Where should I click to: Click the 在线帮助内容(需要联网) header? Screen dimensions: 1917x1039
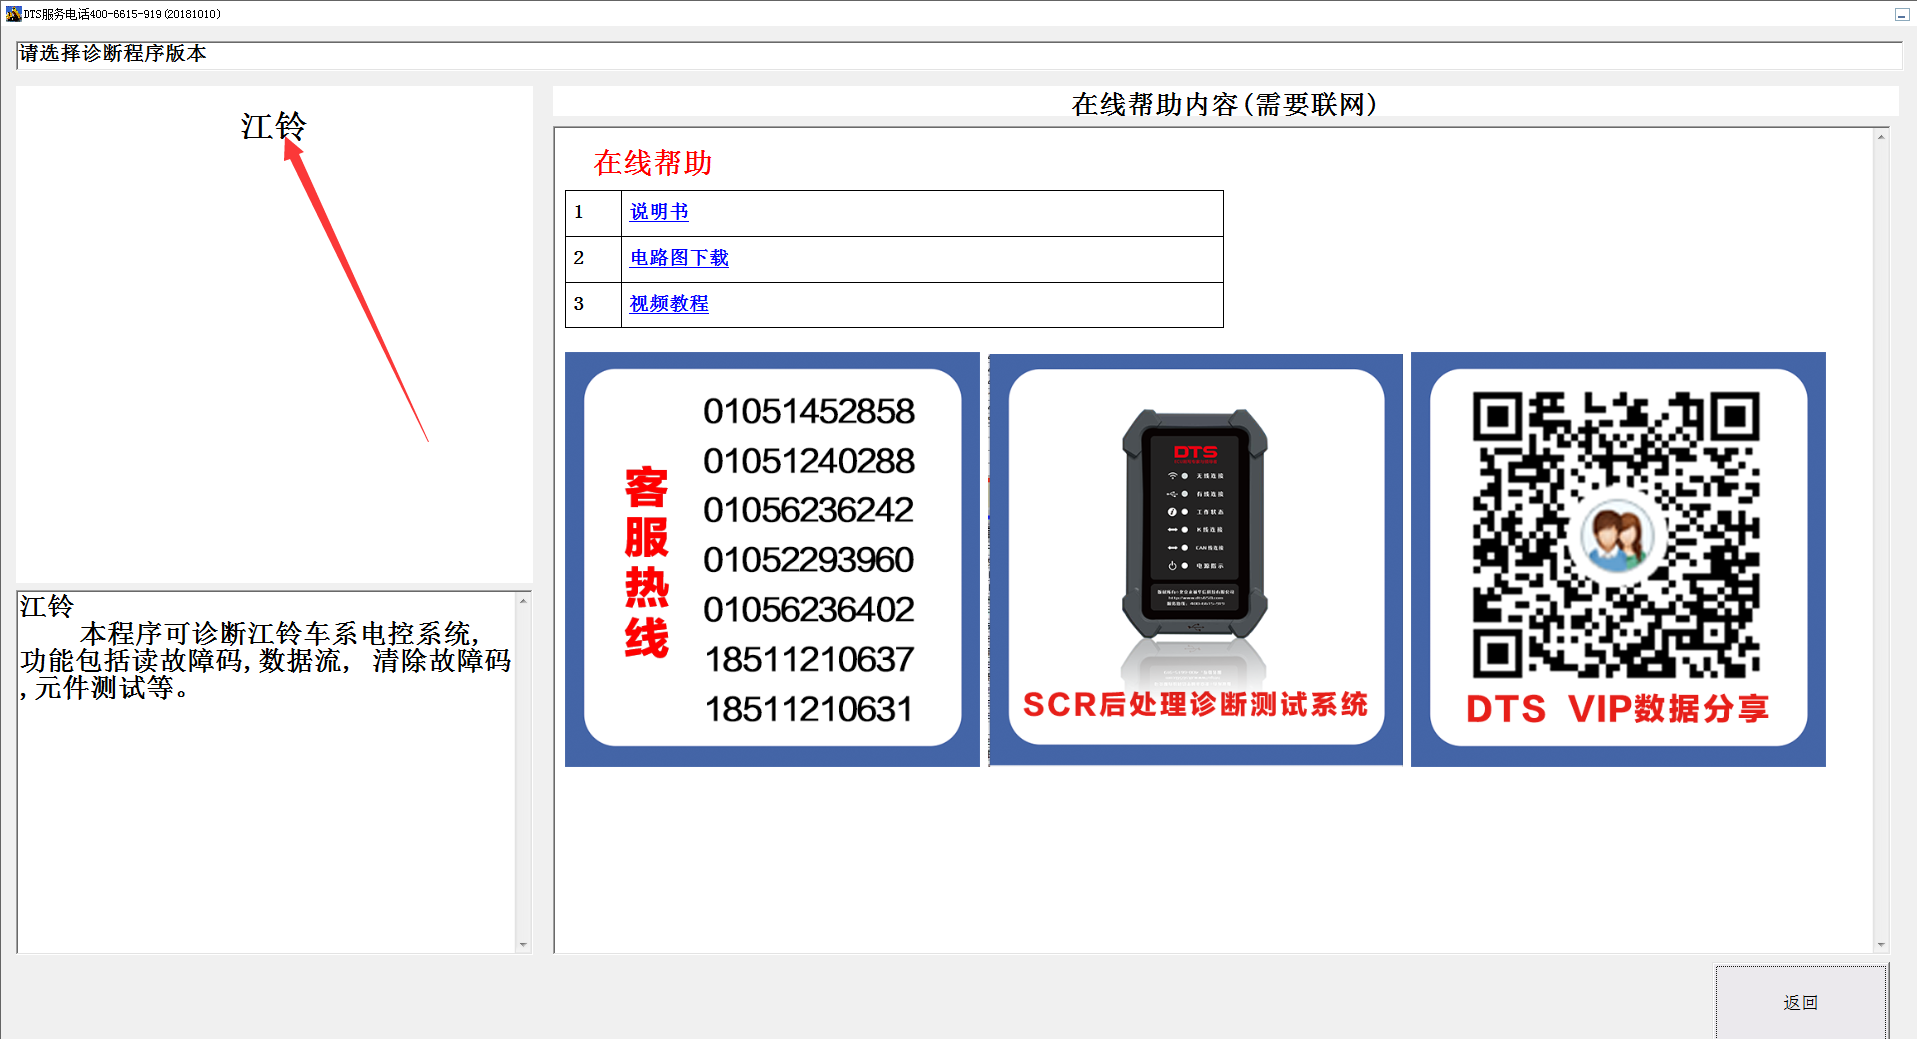point(1224,104)
